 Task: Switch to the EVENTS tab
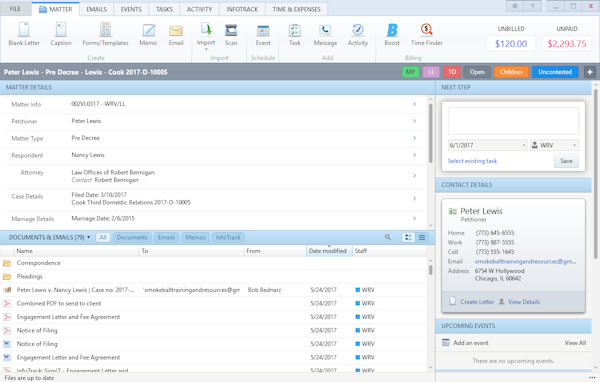pyautogui.click(x=131, y=9)
